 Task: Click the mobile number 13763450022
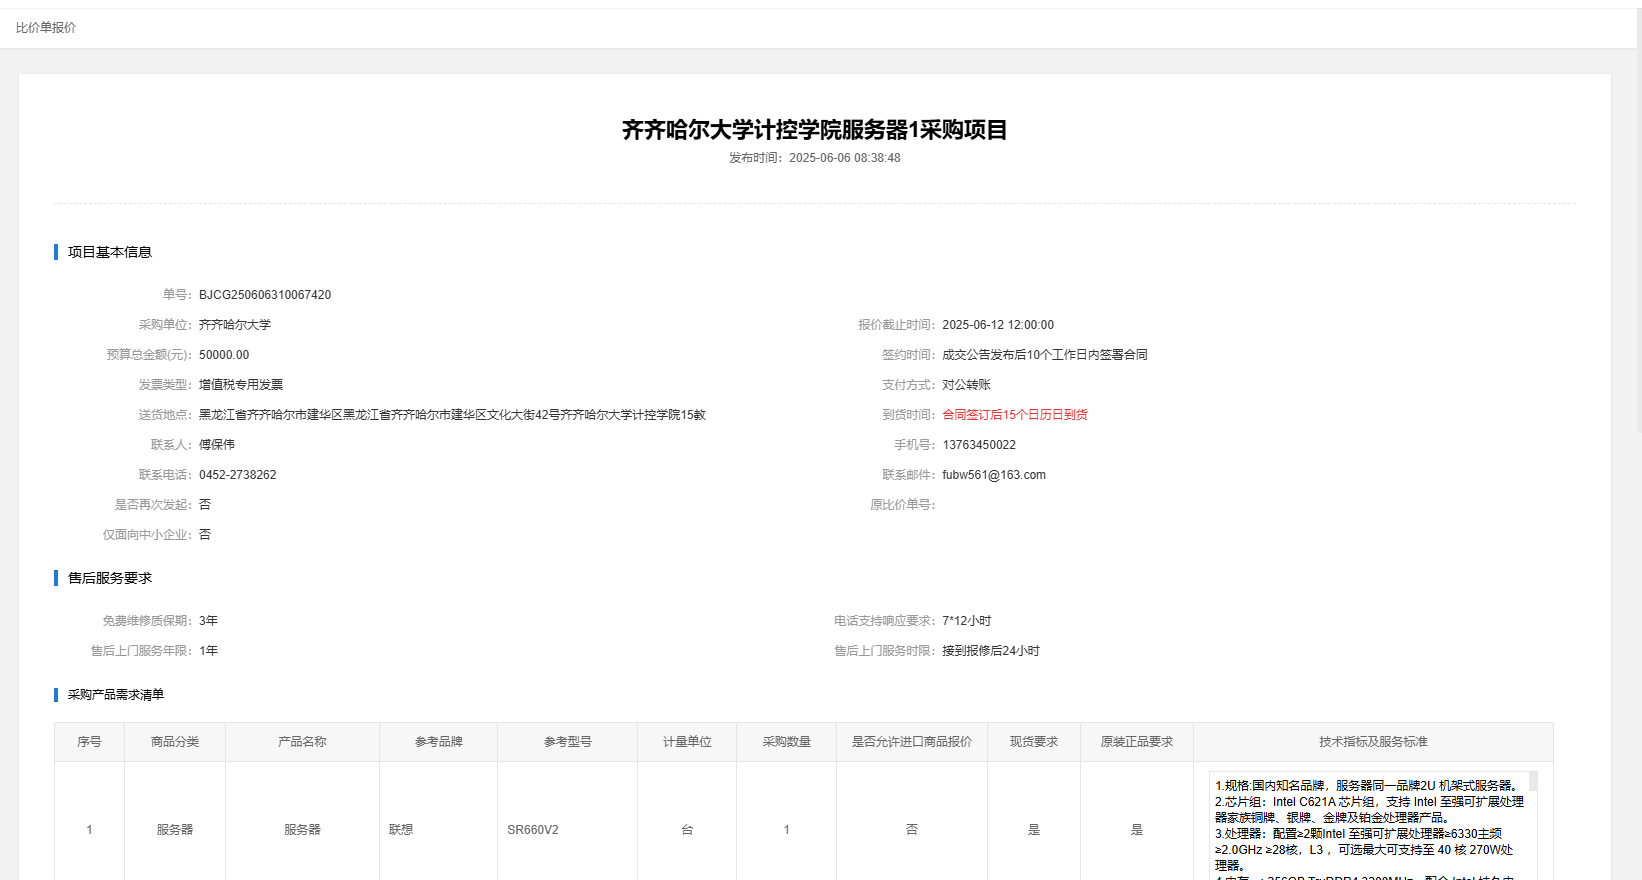pos(978,445)
